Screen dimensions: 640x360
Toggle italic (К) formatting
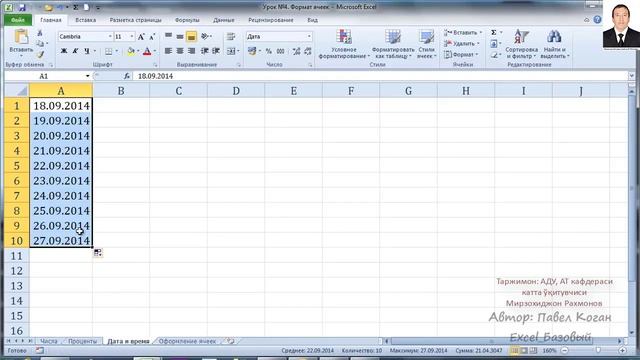tap(75, 51)
